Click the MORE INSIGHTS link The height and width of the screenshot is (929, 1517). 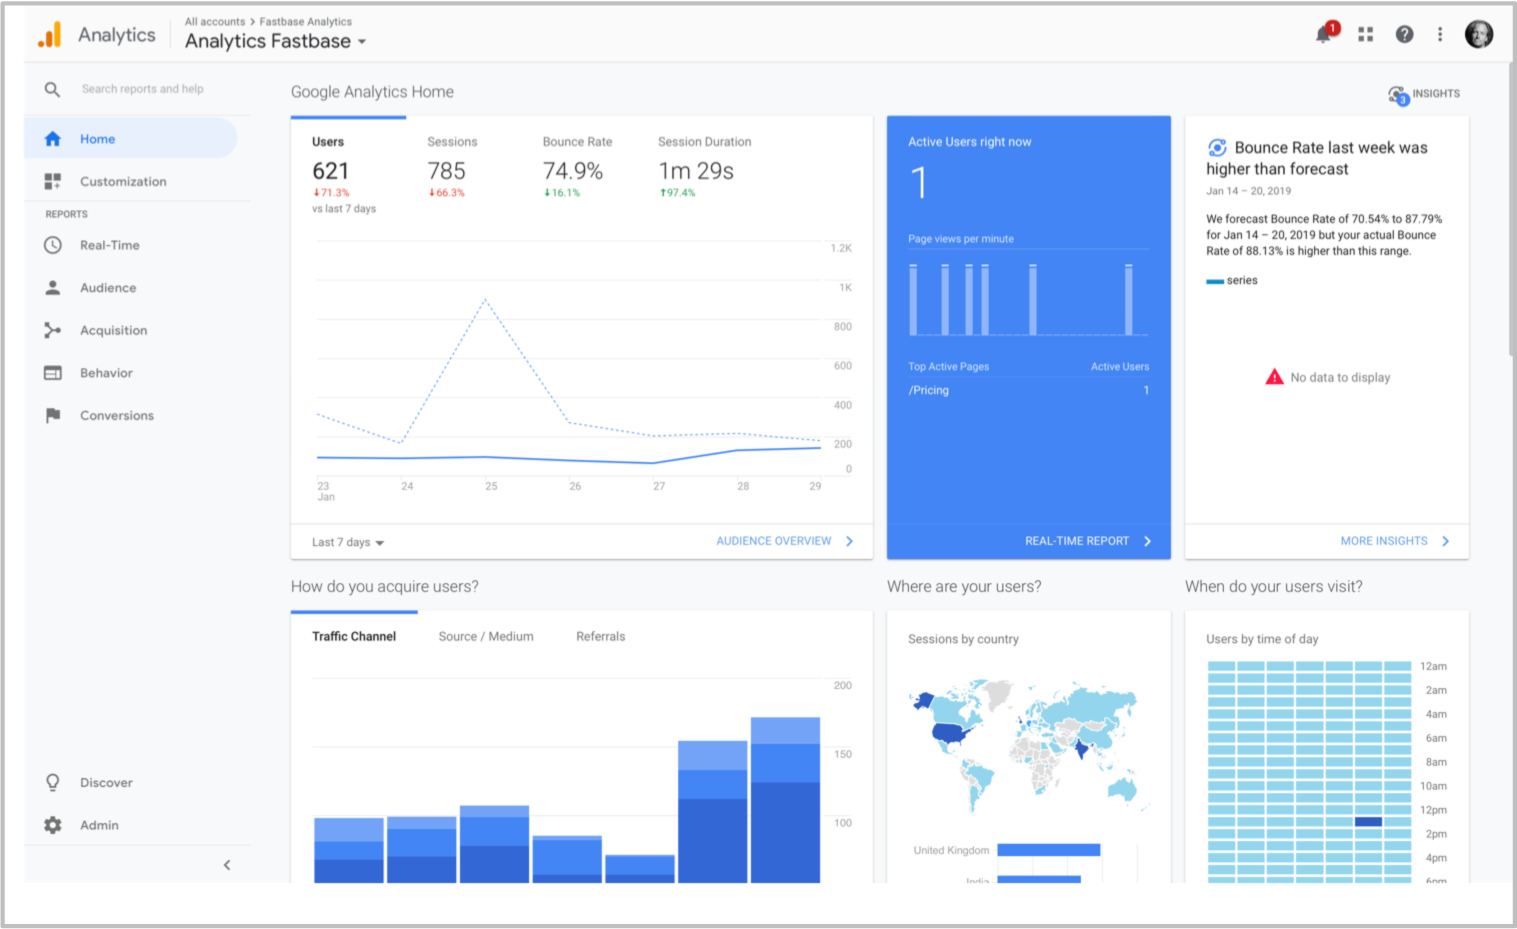click(1384, 541)
